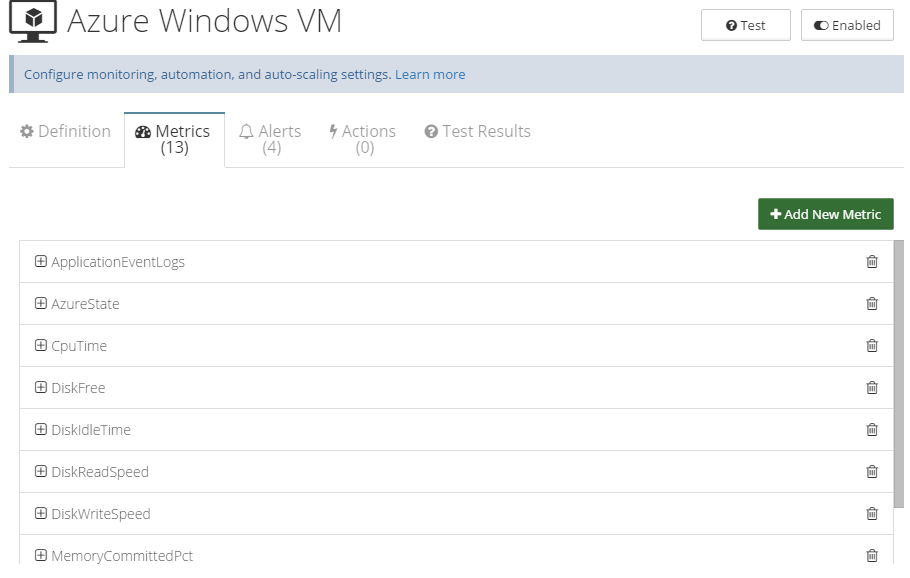This screenshot has height=578, width=910.
Task: Expand the DiskFree metric row
Action: pyautogui.click(x=41, y=387)
